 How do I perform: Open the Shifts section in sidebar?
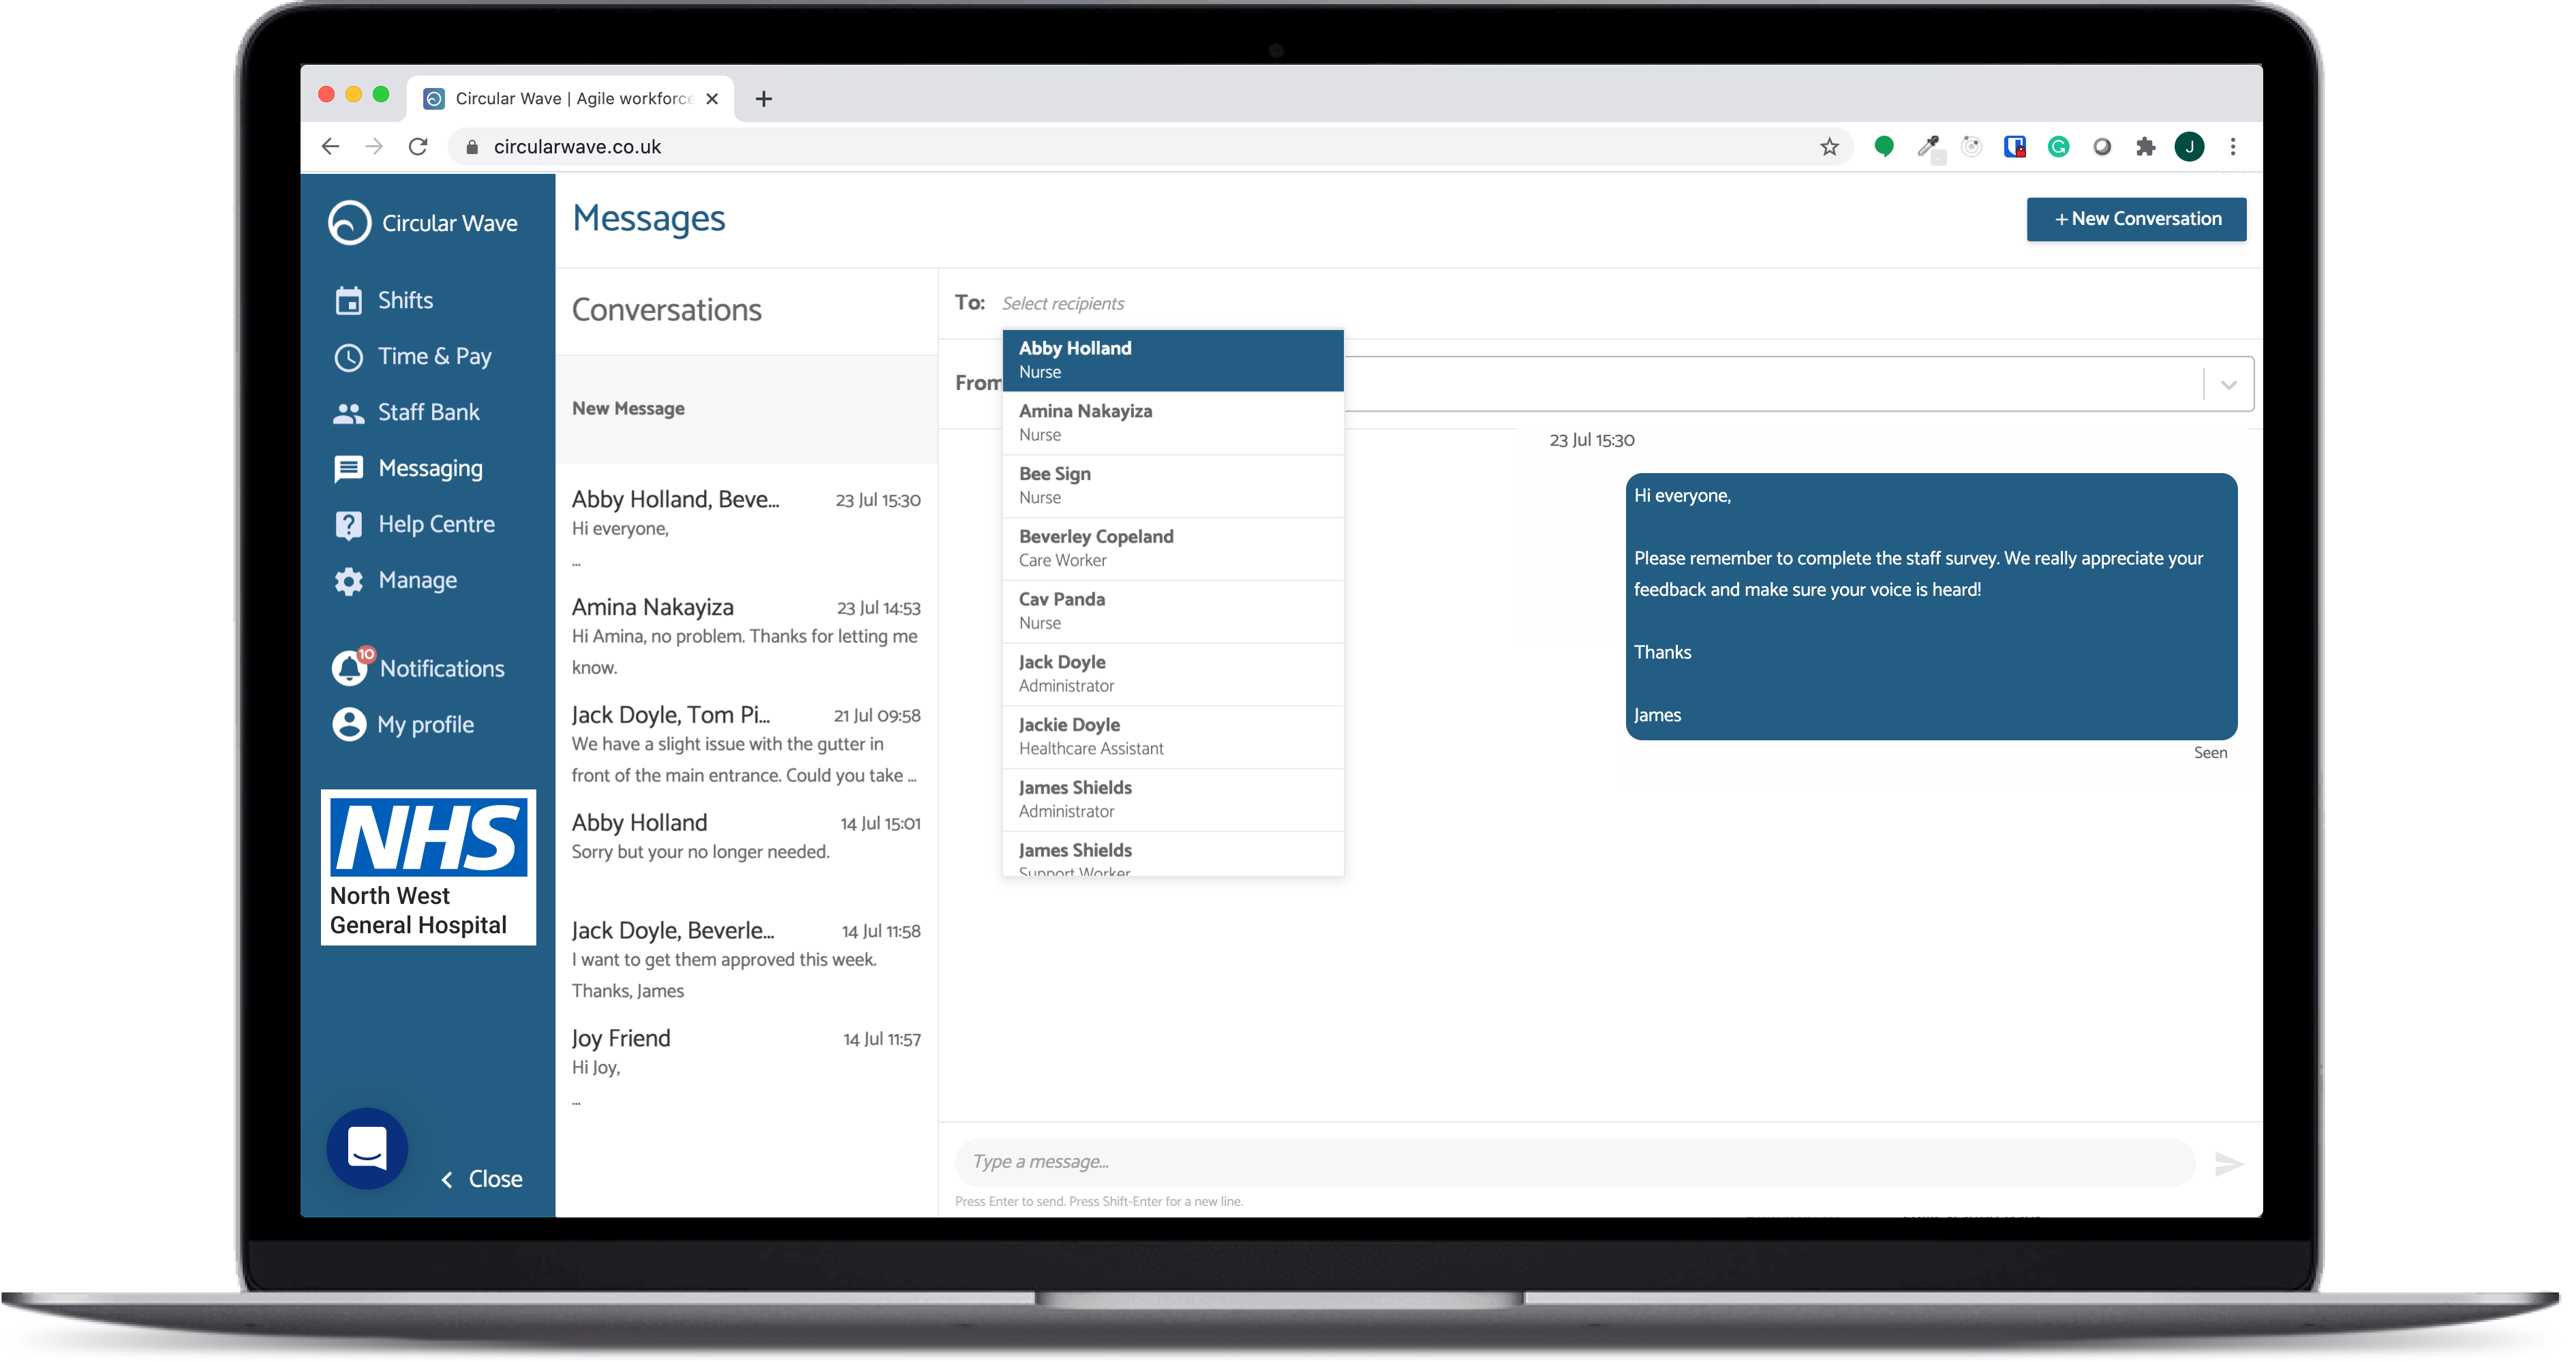(x=404, y=299)
